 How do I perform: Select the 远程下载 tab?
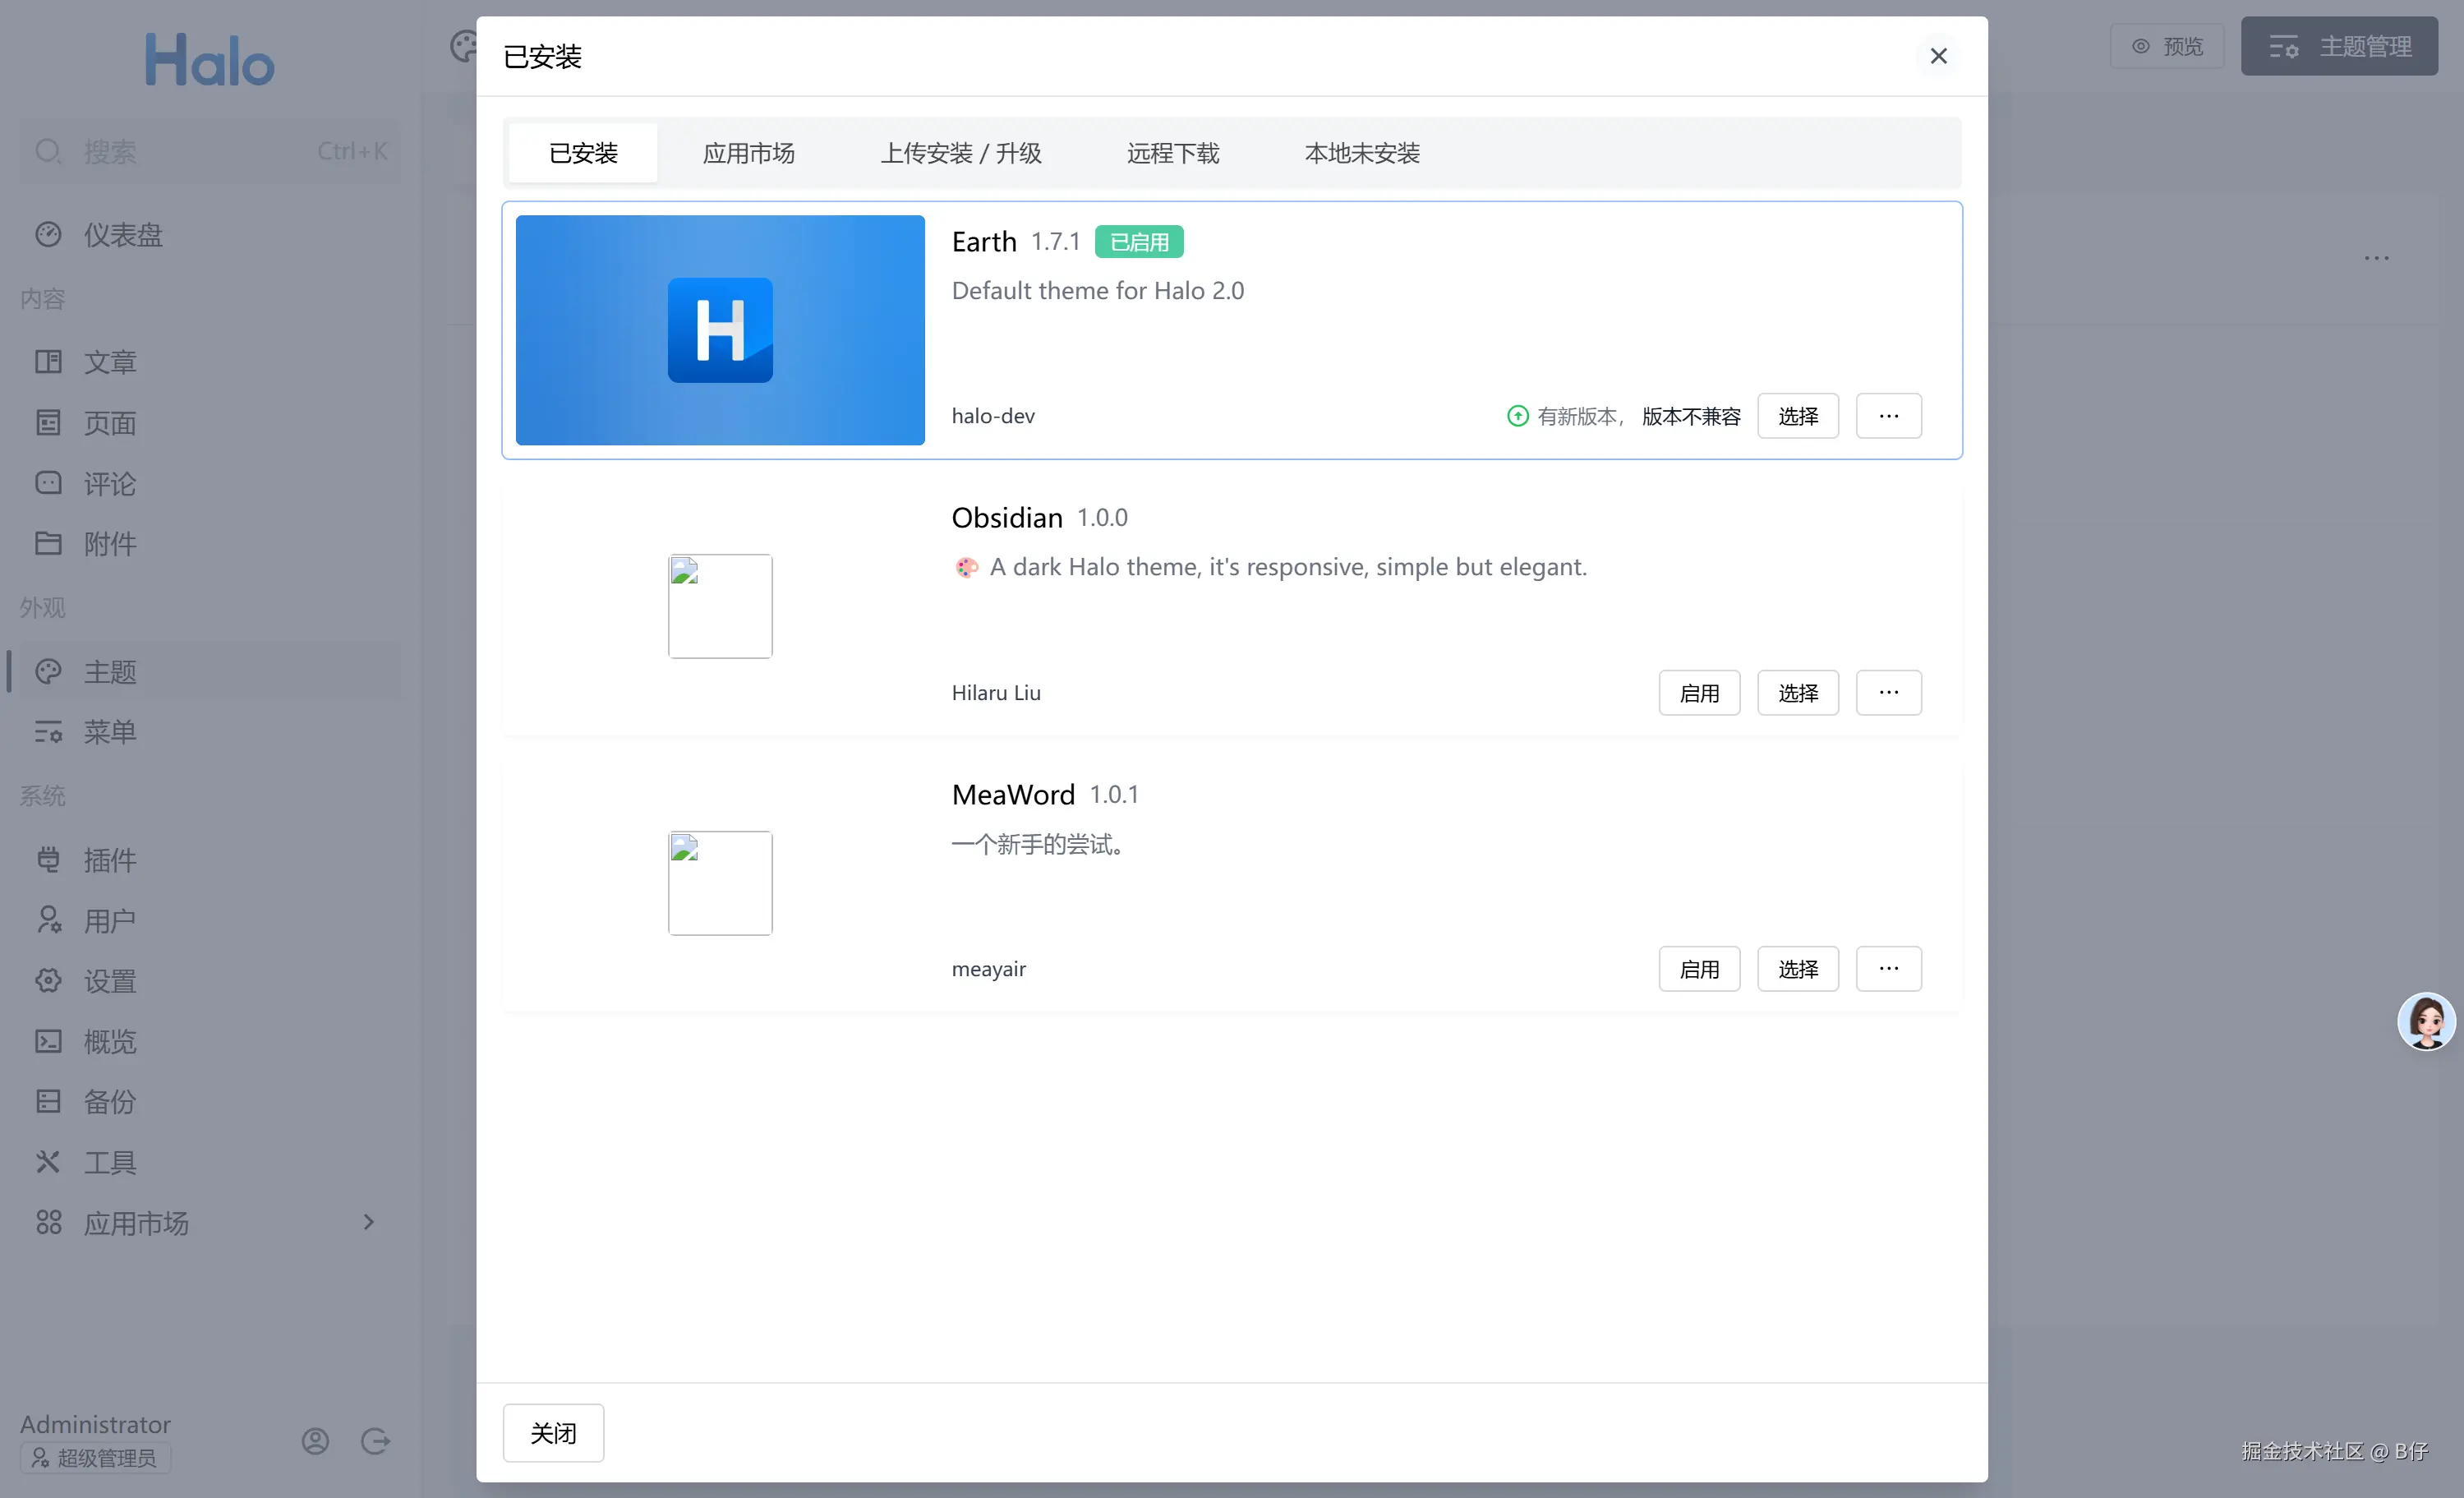coord(1172,153)
